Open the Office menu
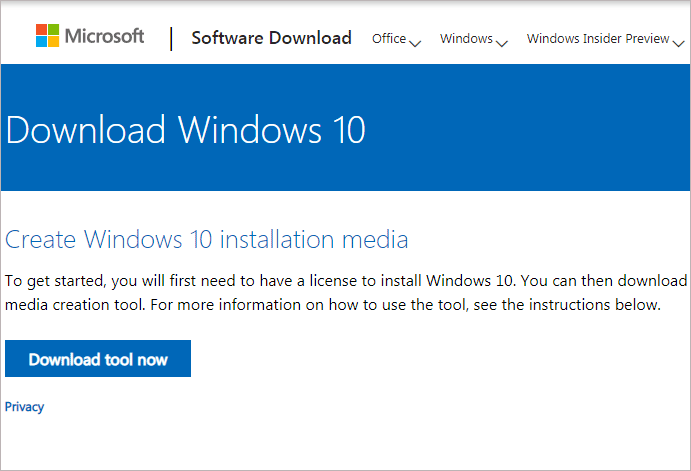 (389, 39)
